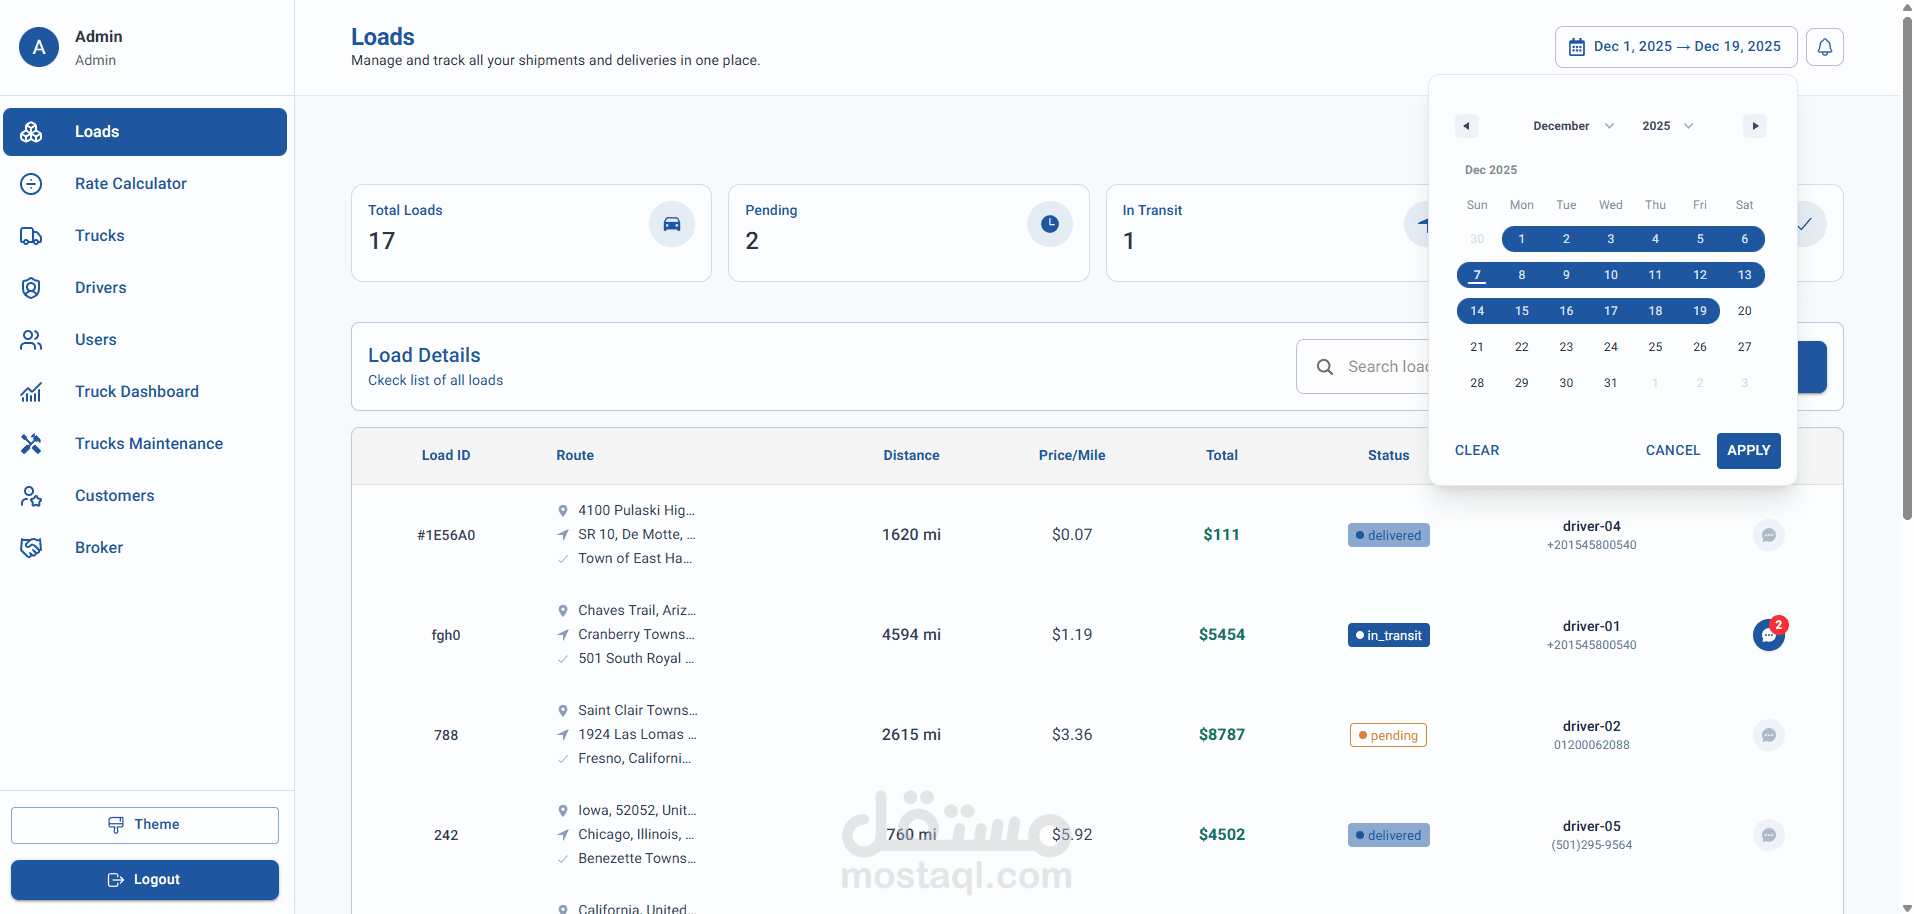The image size is (1914, 914).
Task: Open Loads in sidebar
Action: point(145,132)
